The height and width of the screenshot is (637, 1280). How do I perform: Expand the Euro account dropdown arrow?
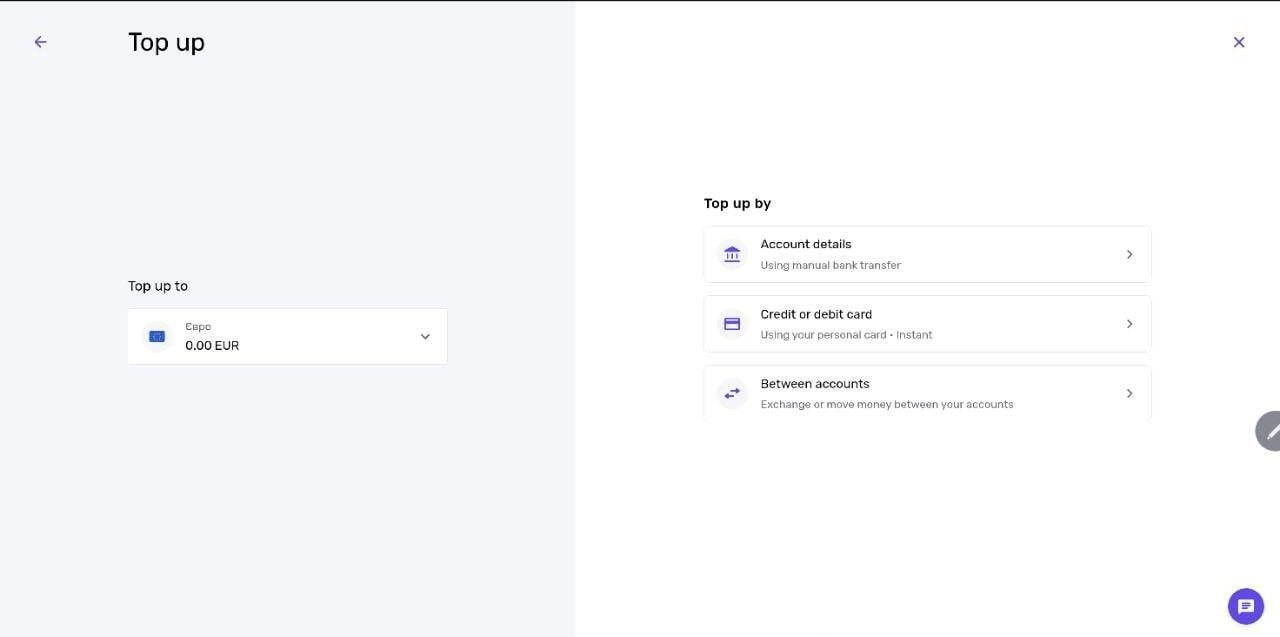tap(425, 337)
